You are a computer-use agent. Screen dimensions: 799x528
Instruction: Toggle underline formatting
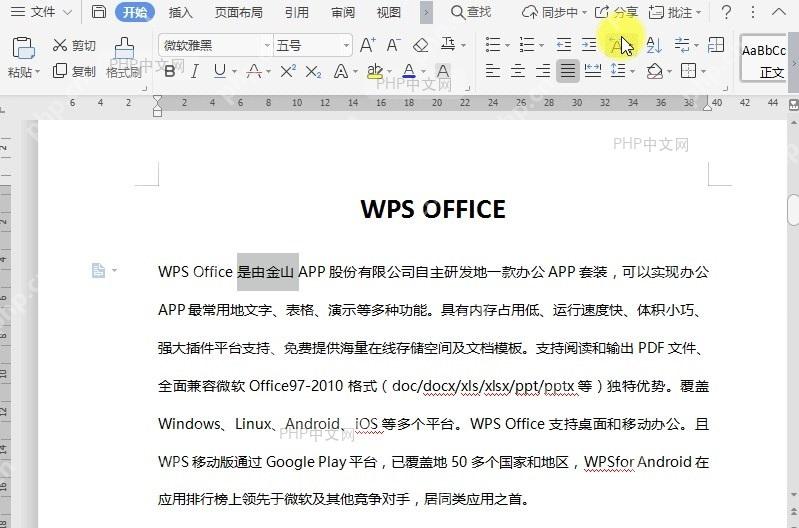(220, 71)
